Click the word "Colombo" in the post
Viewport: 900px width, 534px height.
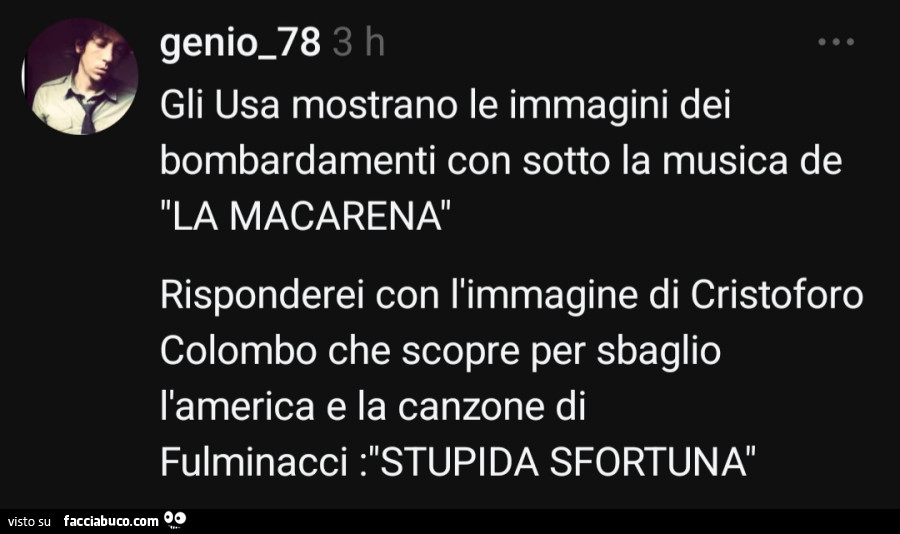(x=238, y=350)
